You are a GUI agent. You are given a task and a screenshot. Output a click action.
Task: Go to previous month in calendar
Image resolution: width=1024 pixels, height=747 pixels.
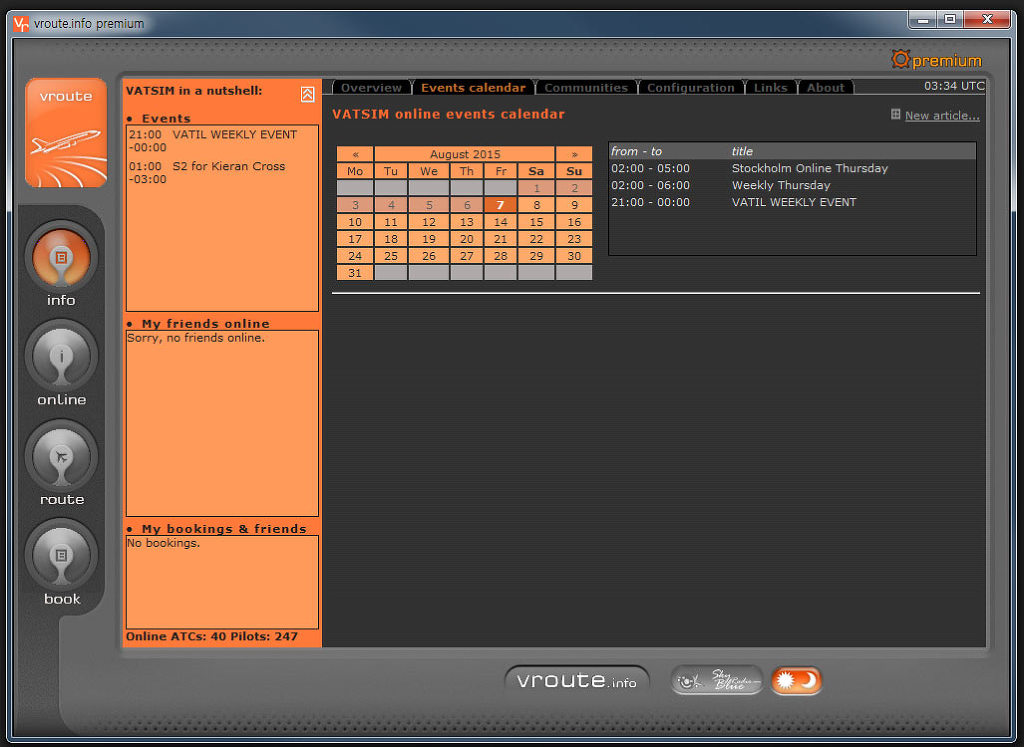tap(355, 155)
